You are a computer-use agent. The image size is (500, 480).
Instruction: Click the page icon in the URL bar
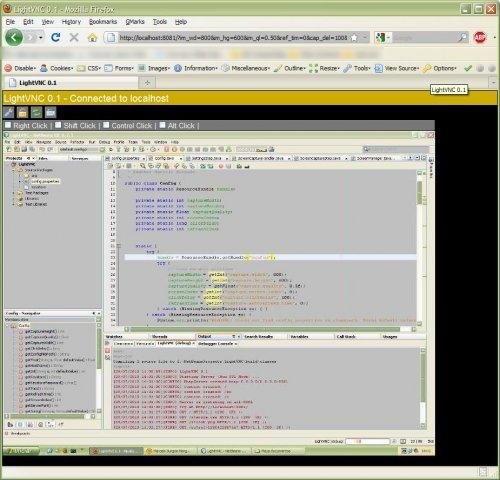[111, 38]
